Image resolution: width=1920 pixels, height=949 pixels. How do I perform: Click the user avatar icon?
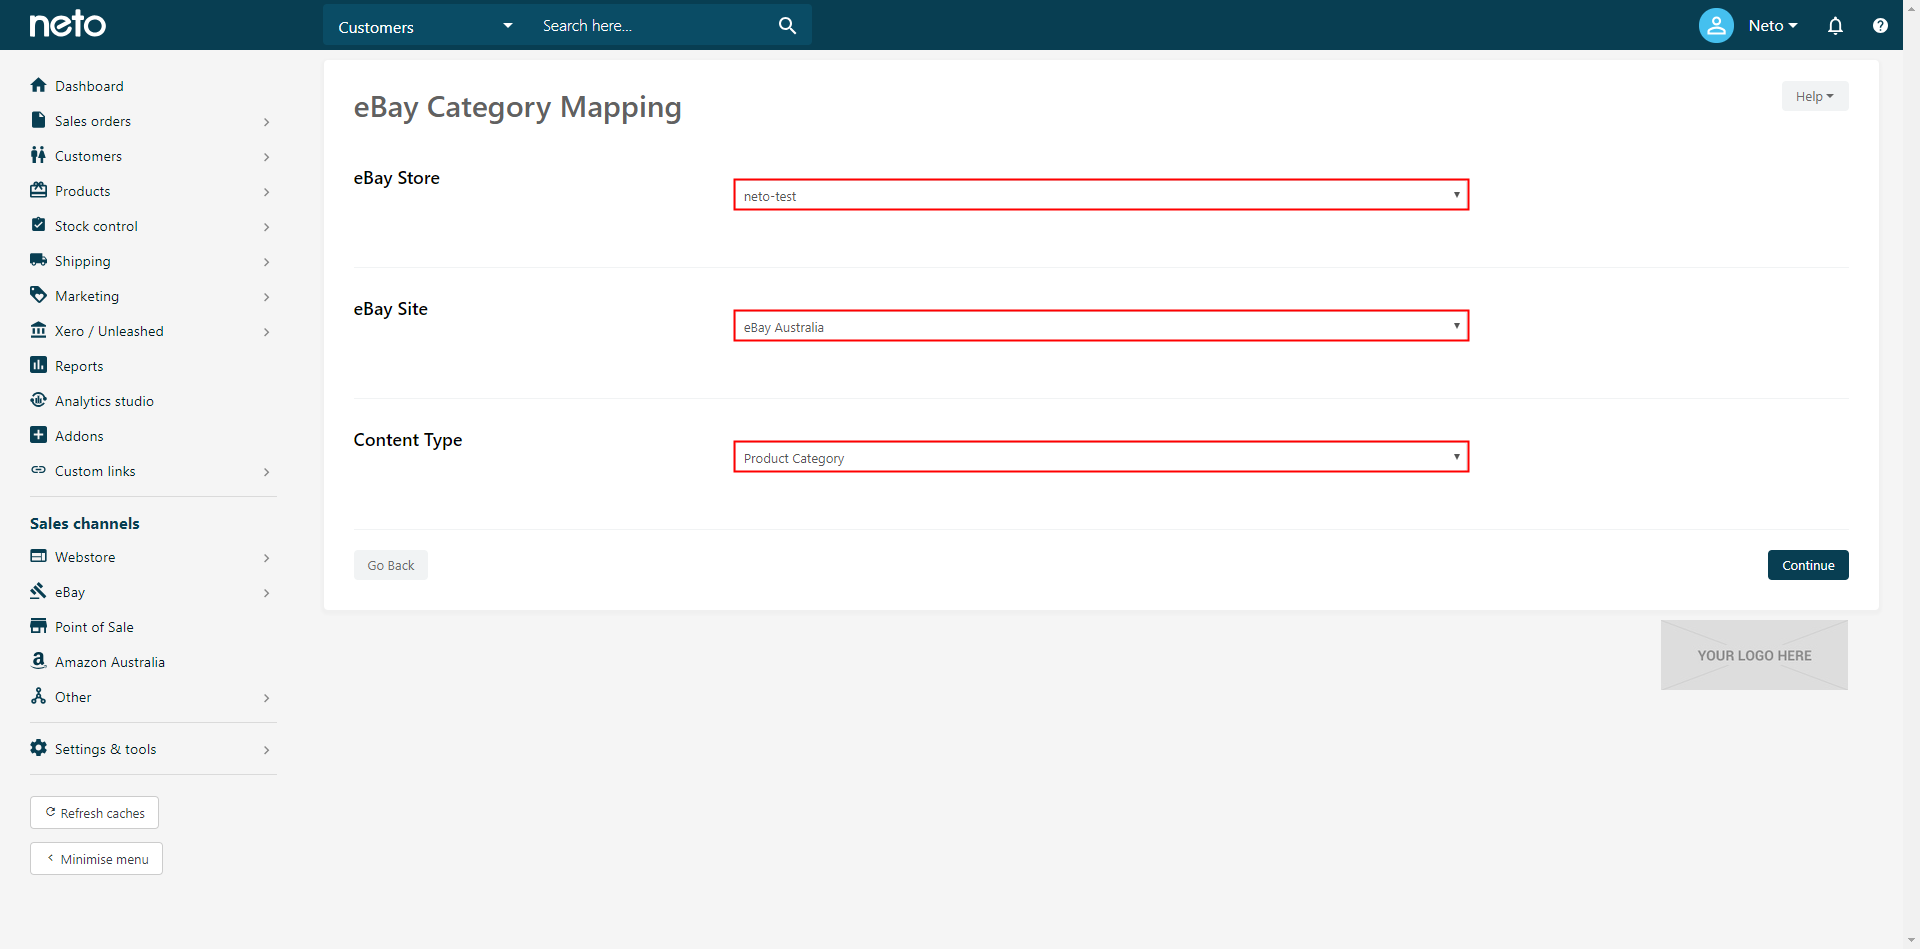tap(1716, 25)
